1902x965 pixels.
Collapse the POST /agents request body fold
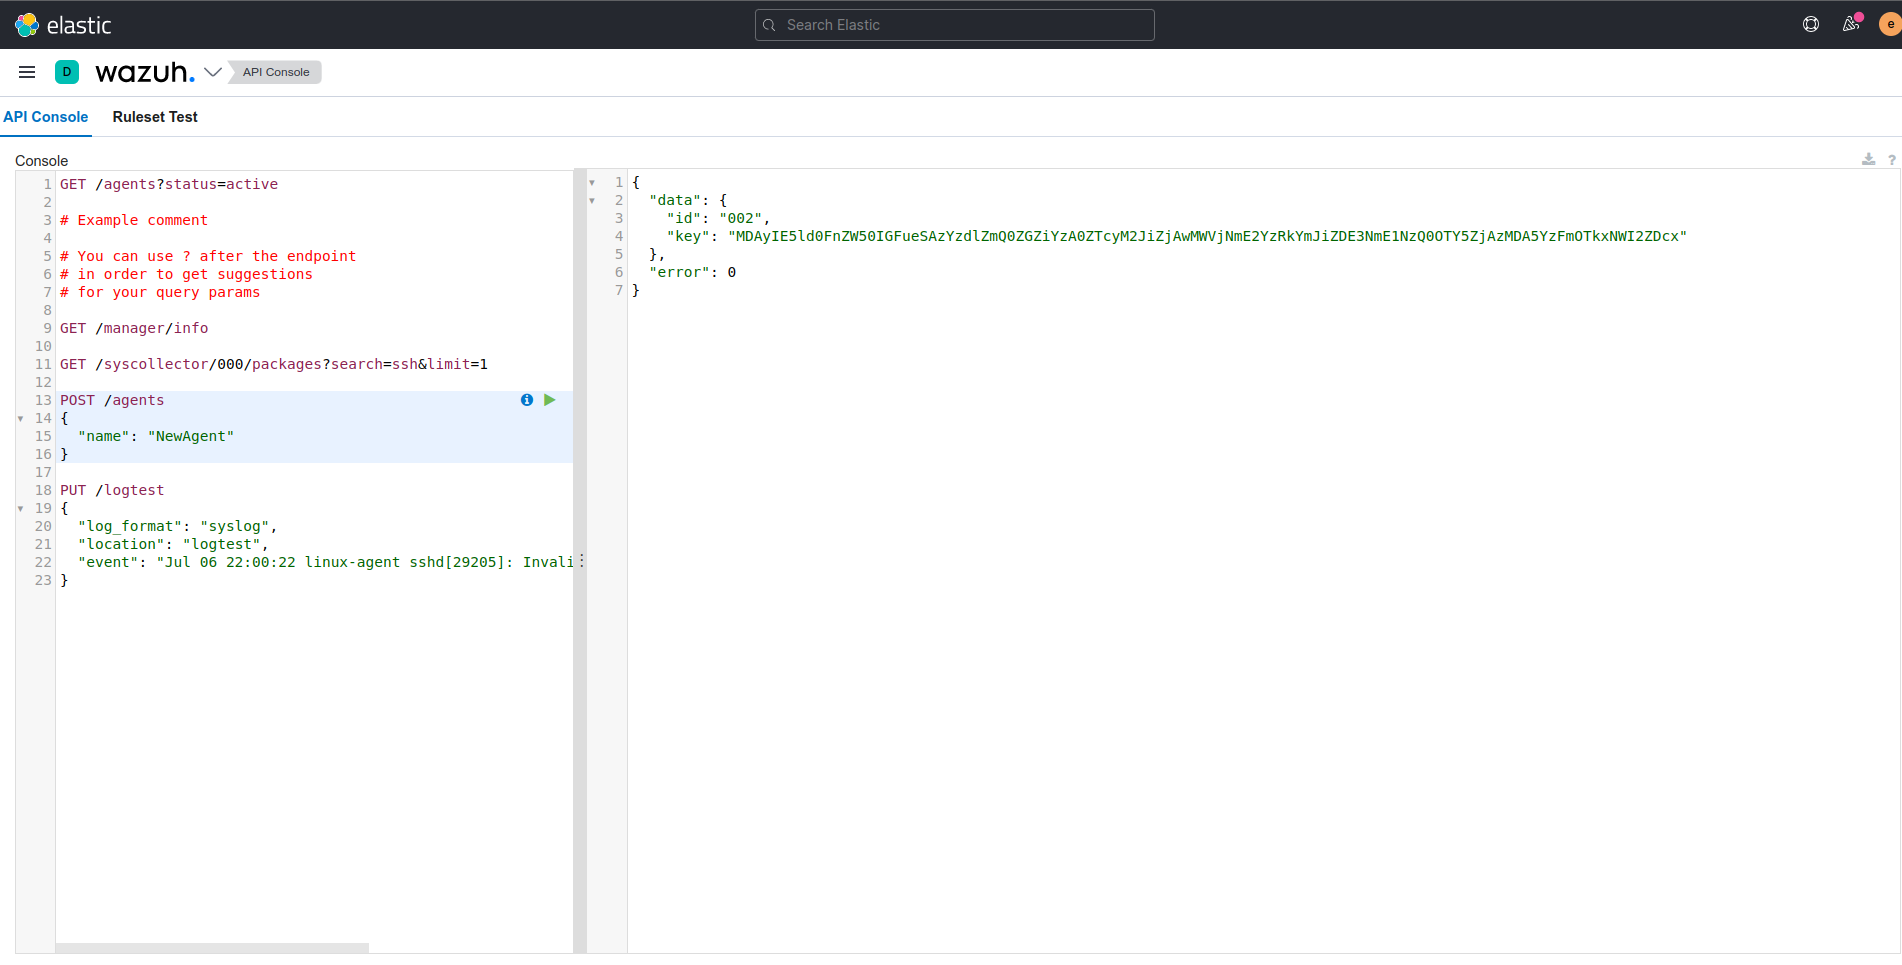(x=22, y=418)
